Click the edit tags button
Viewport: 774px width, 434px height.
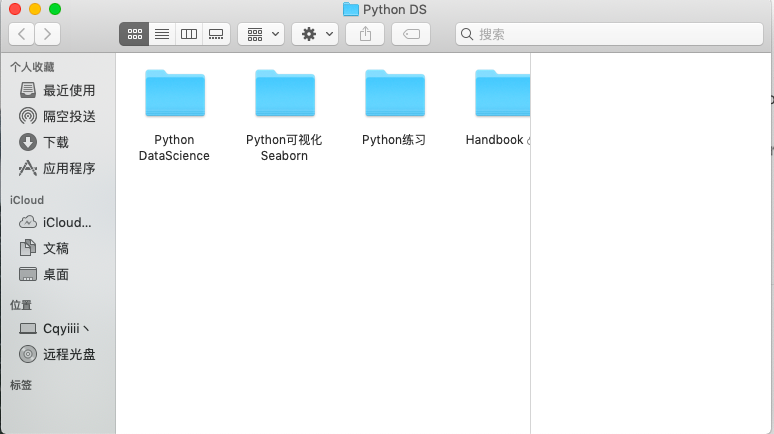[410, 34]
